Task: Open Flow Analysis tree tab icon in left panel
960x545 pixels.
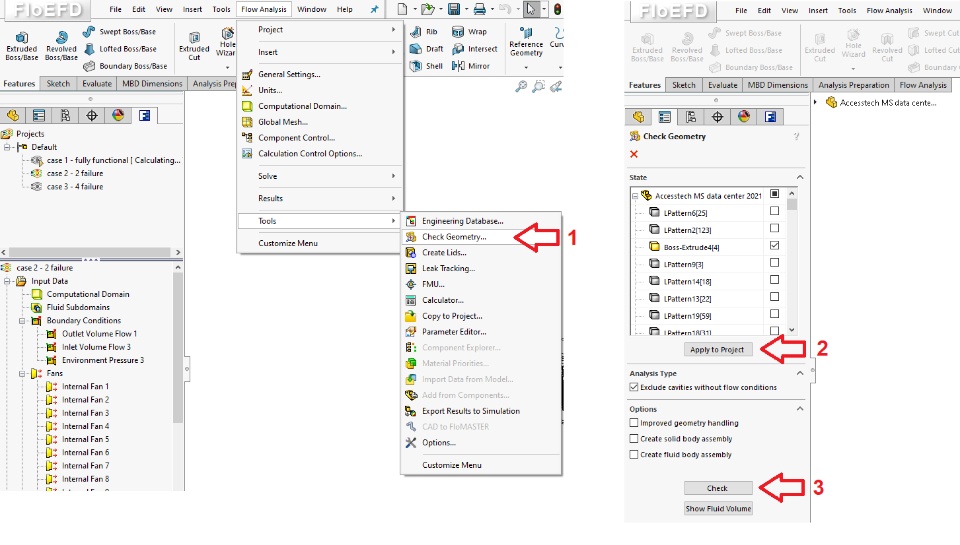Action: coord(144,115)
